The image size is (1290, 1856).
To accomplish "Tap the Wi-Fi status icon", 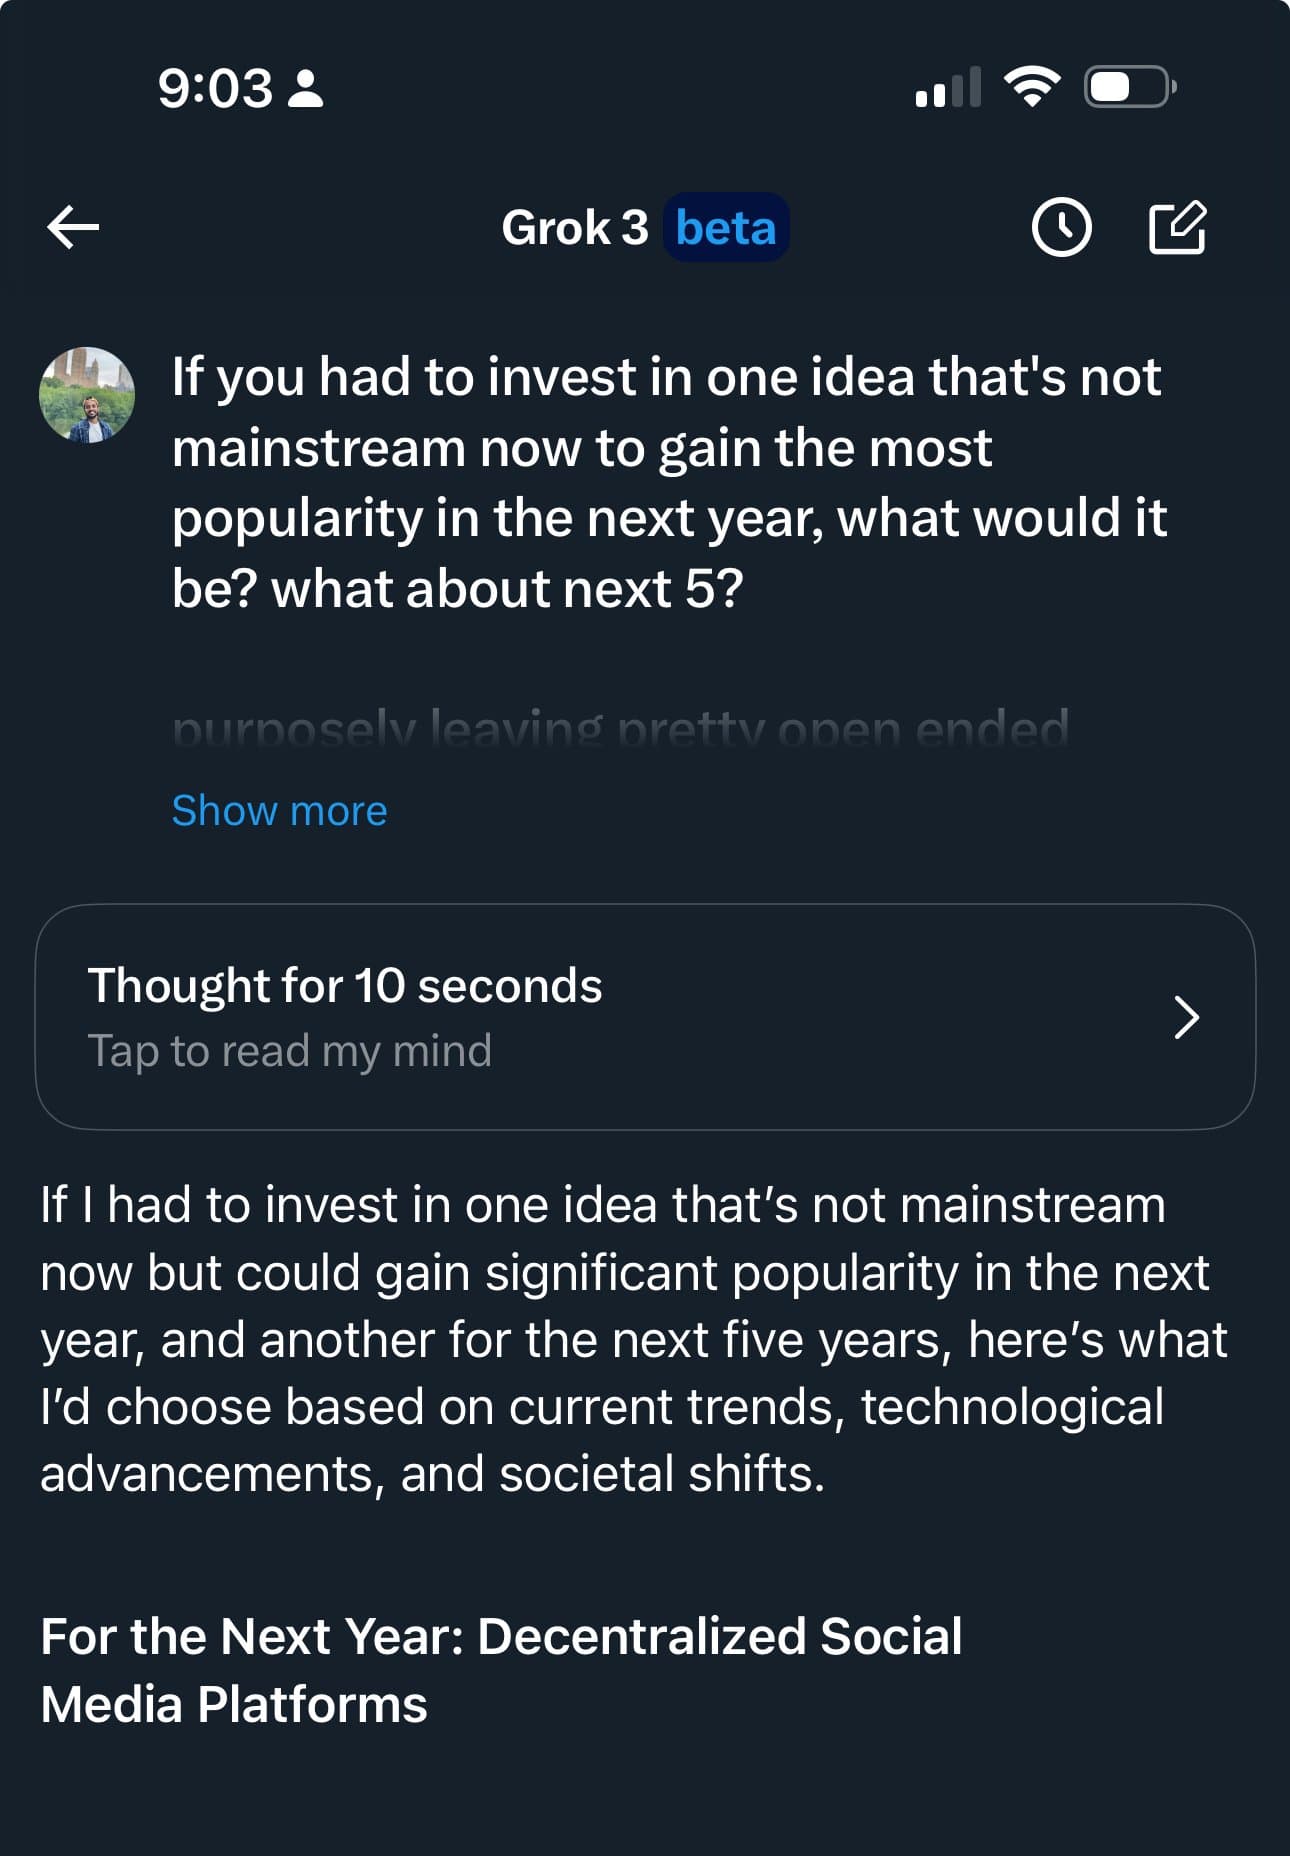I will point(1032,87).
